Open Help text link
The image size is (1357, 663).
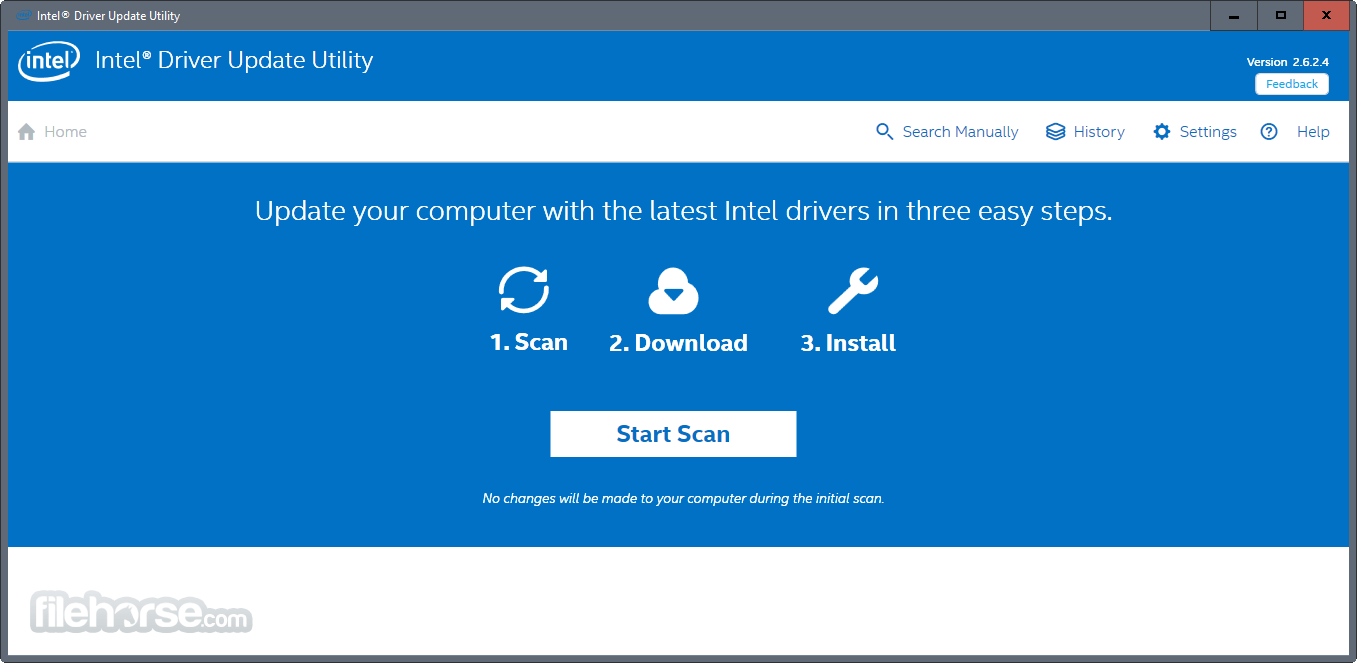[1313, 132]
